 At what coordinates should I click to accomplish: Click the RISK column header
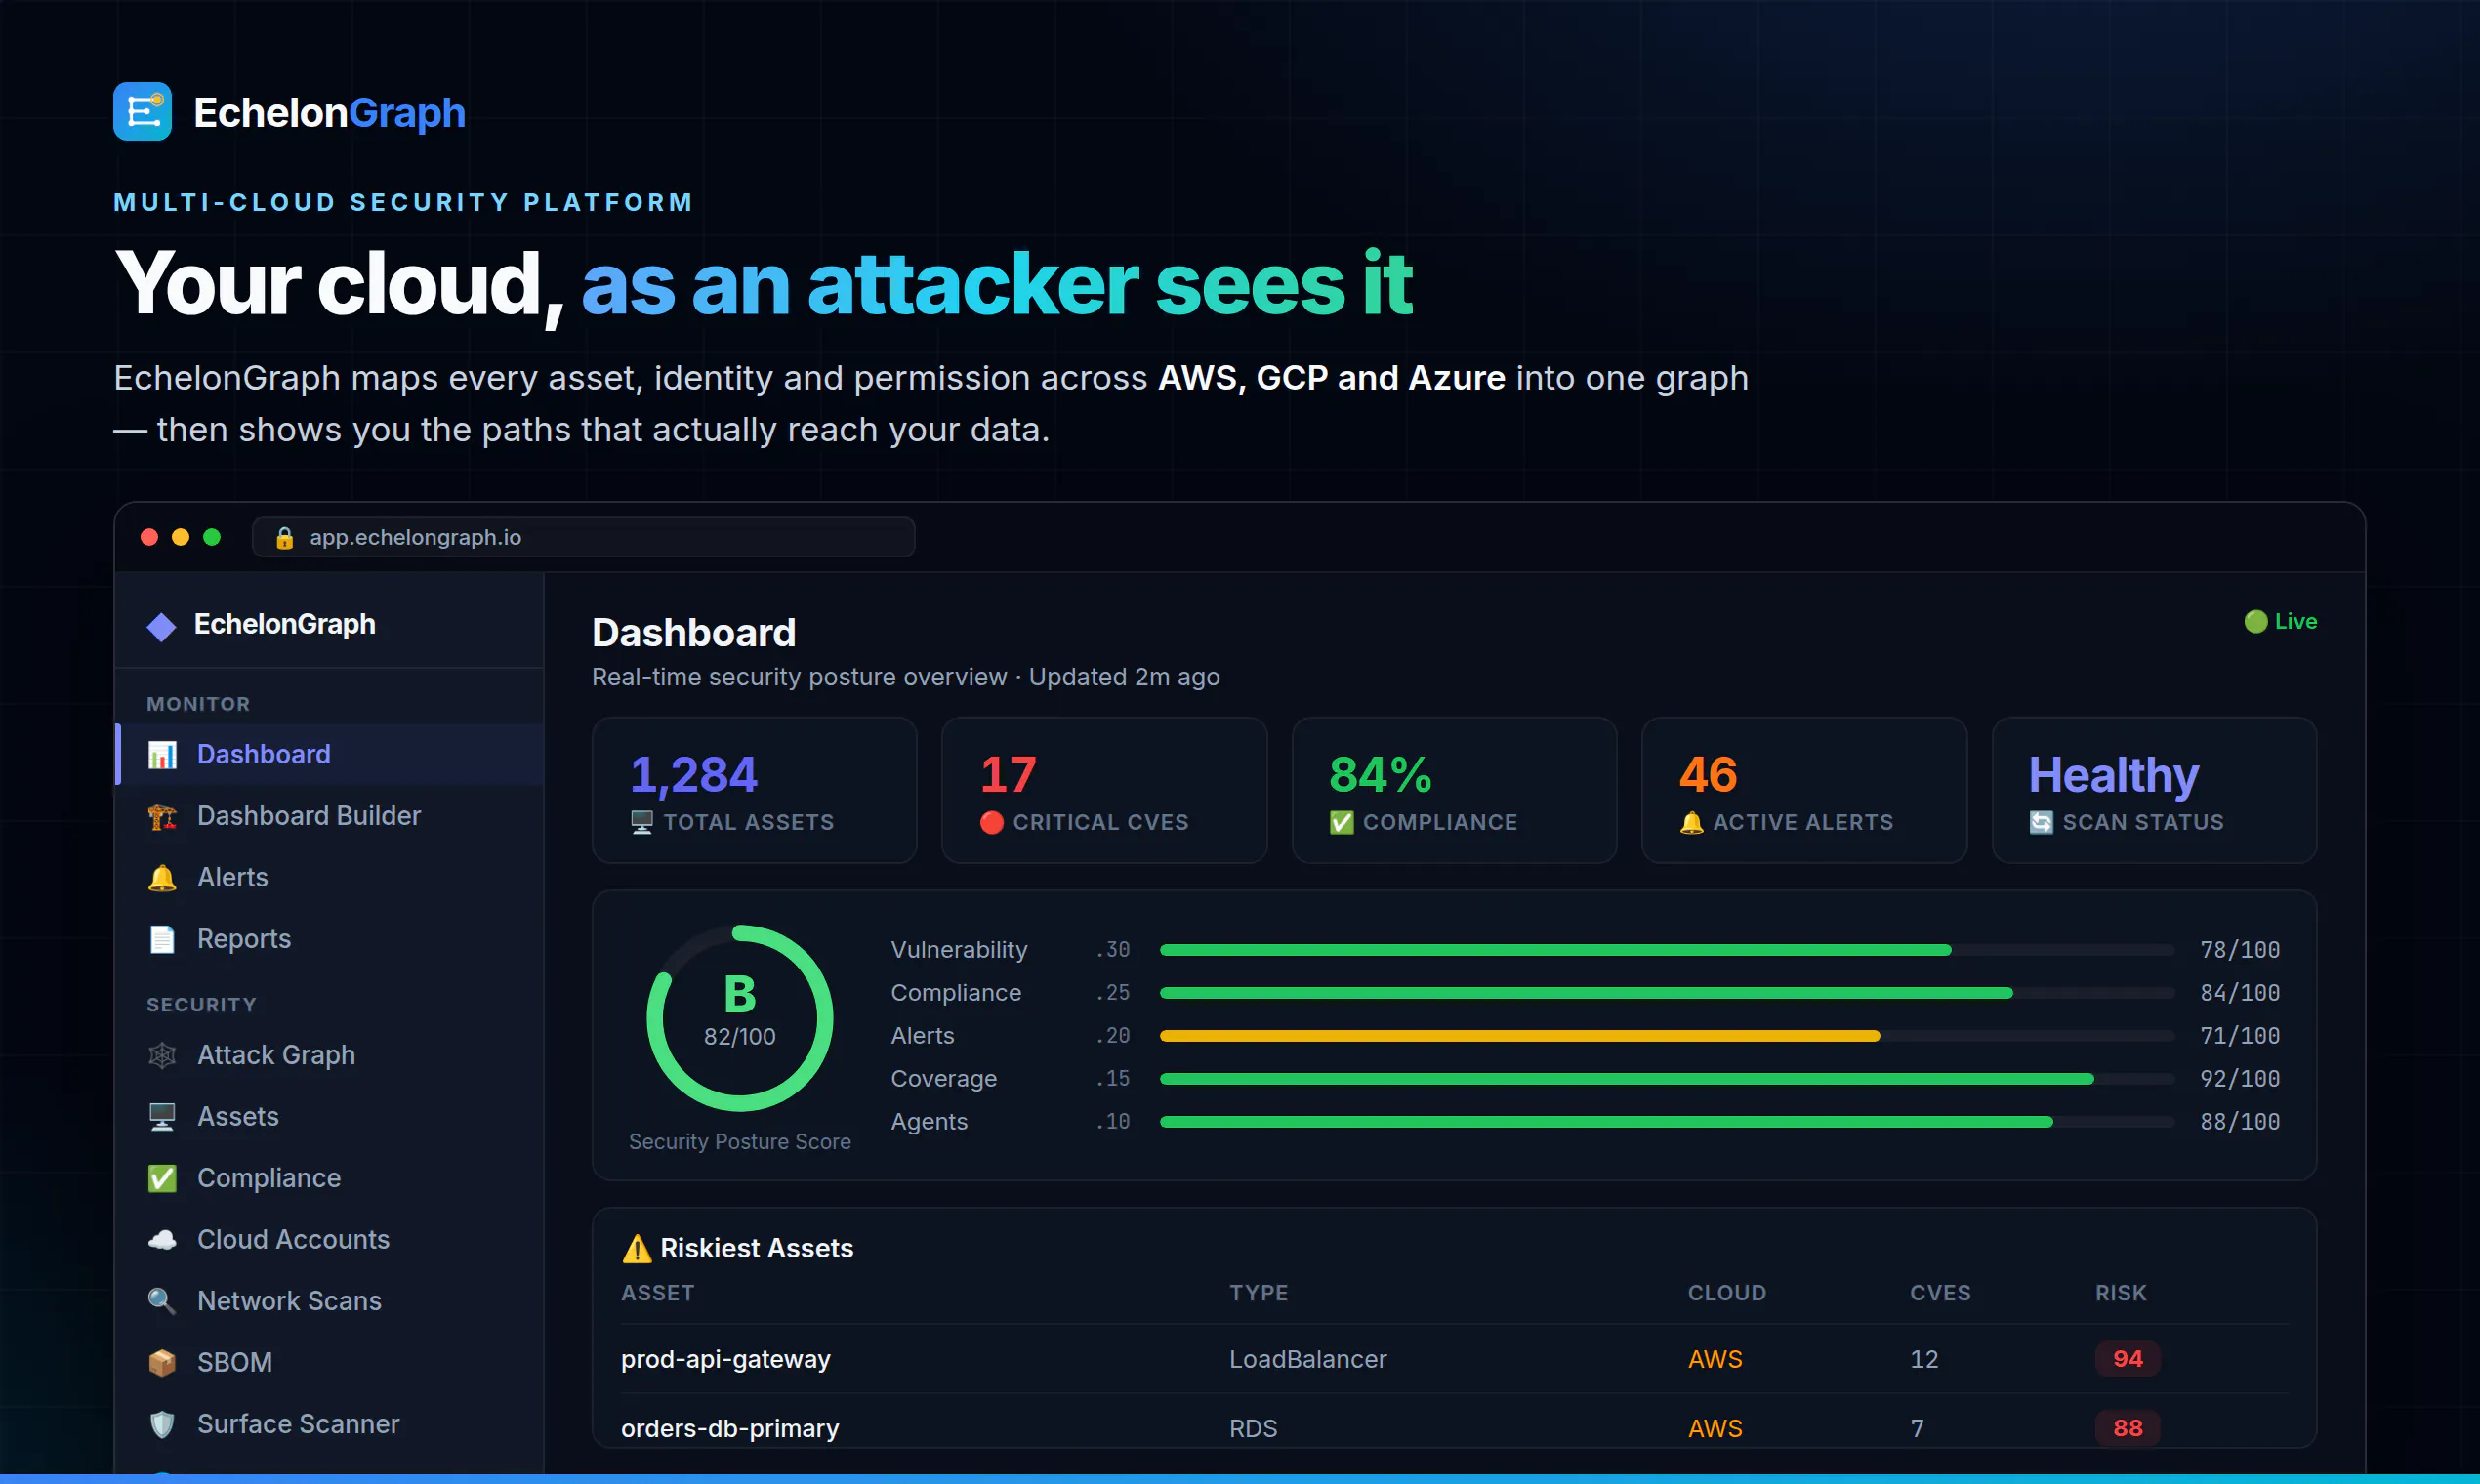tap(2121, 1293)
